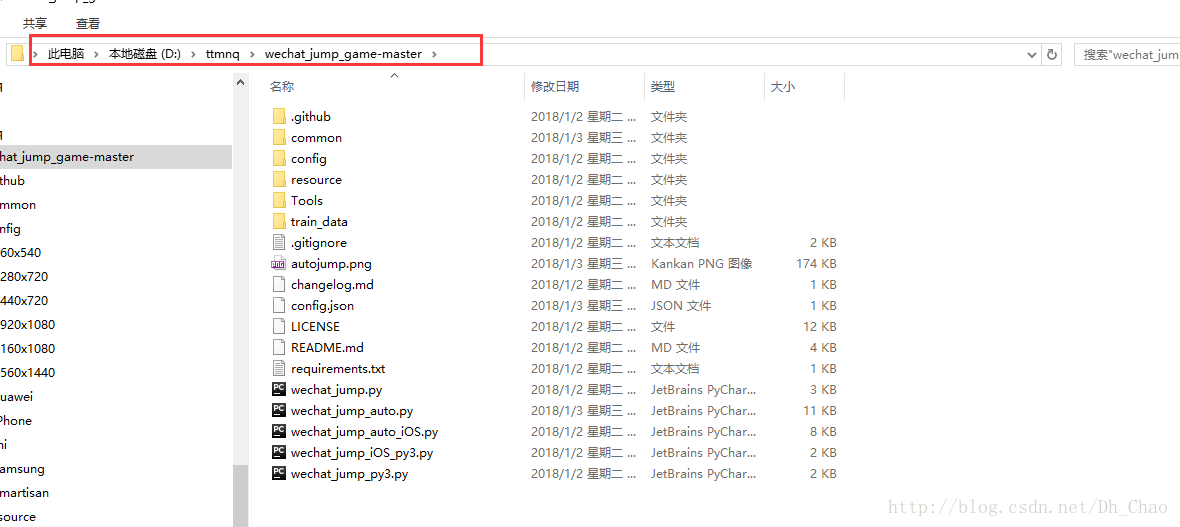
Task: Click the changelog.md file icon
Action: (x=278, y=285)
